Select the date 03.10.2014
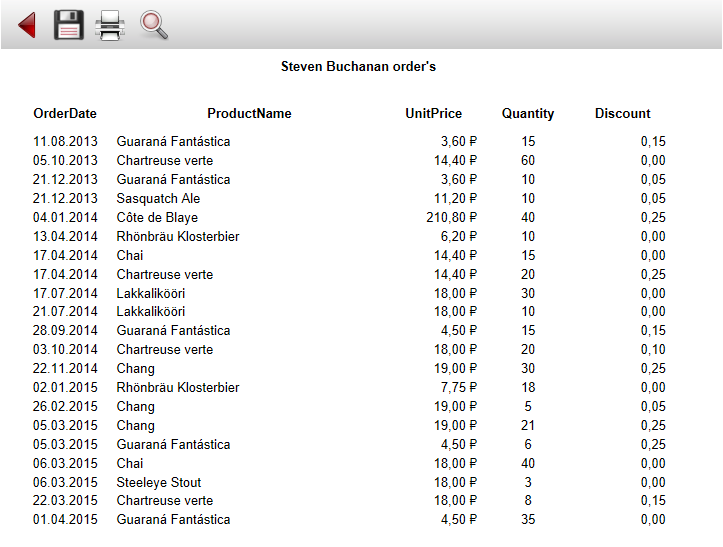723x547 pixels. click(65, 350)
